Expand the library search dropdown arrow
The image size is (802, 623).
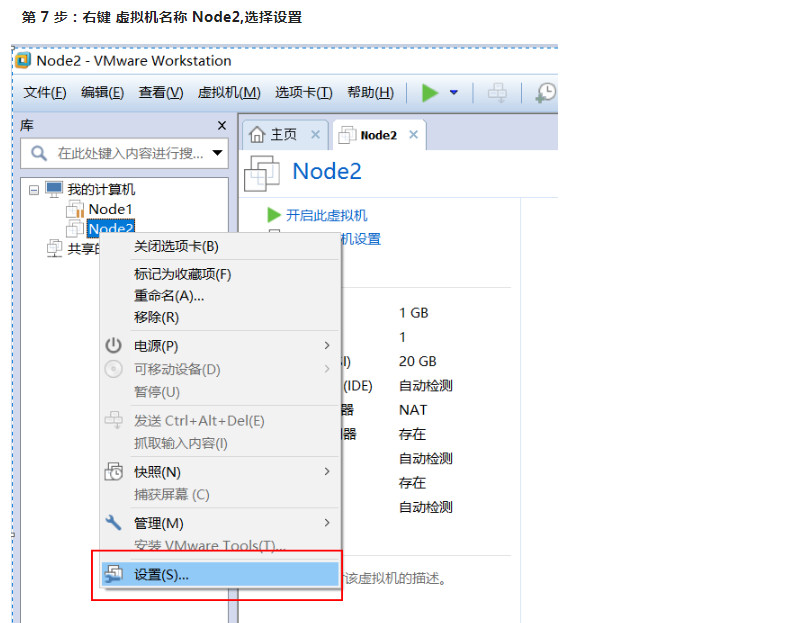[x=217, y=153]
